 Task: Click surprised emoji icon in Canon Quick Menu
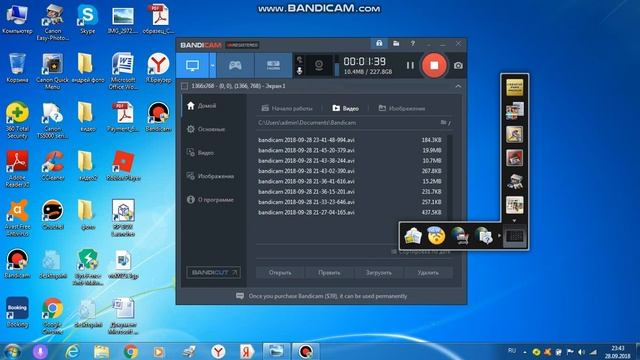(x=436, y=236)
